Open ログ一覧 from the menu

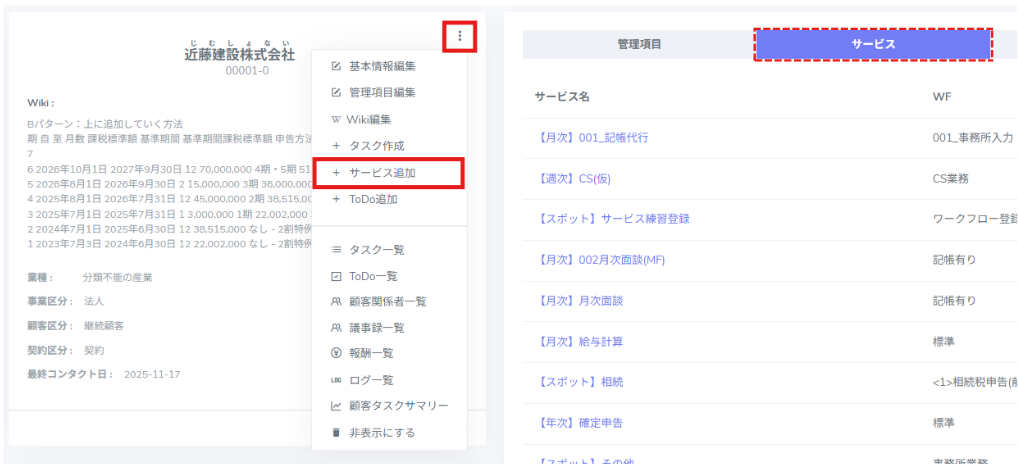[x=371, y=380]
